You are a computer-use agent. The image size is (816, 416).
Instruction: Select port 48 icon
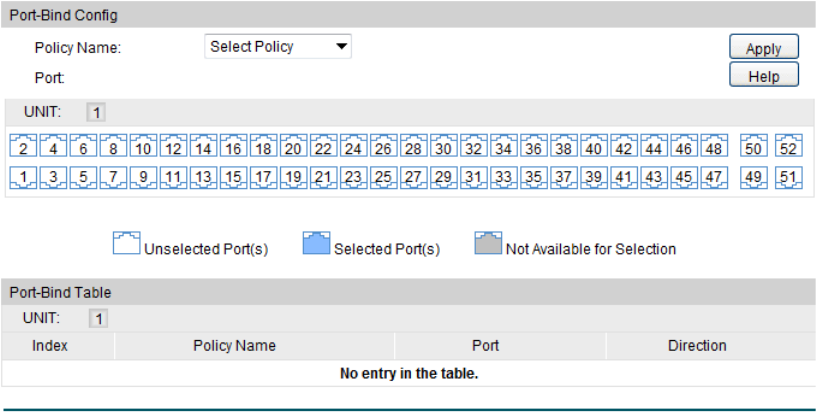pyautogui.click(x=714, y=148)
